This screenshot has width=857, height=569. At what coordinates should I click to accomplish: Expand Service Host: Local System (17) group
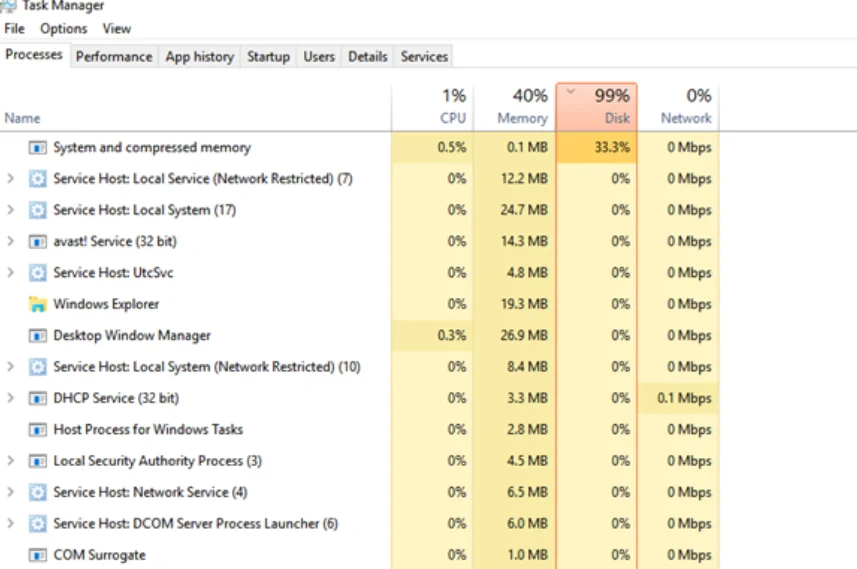coord(11,210)
